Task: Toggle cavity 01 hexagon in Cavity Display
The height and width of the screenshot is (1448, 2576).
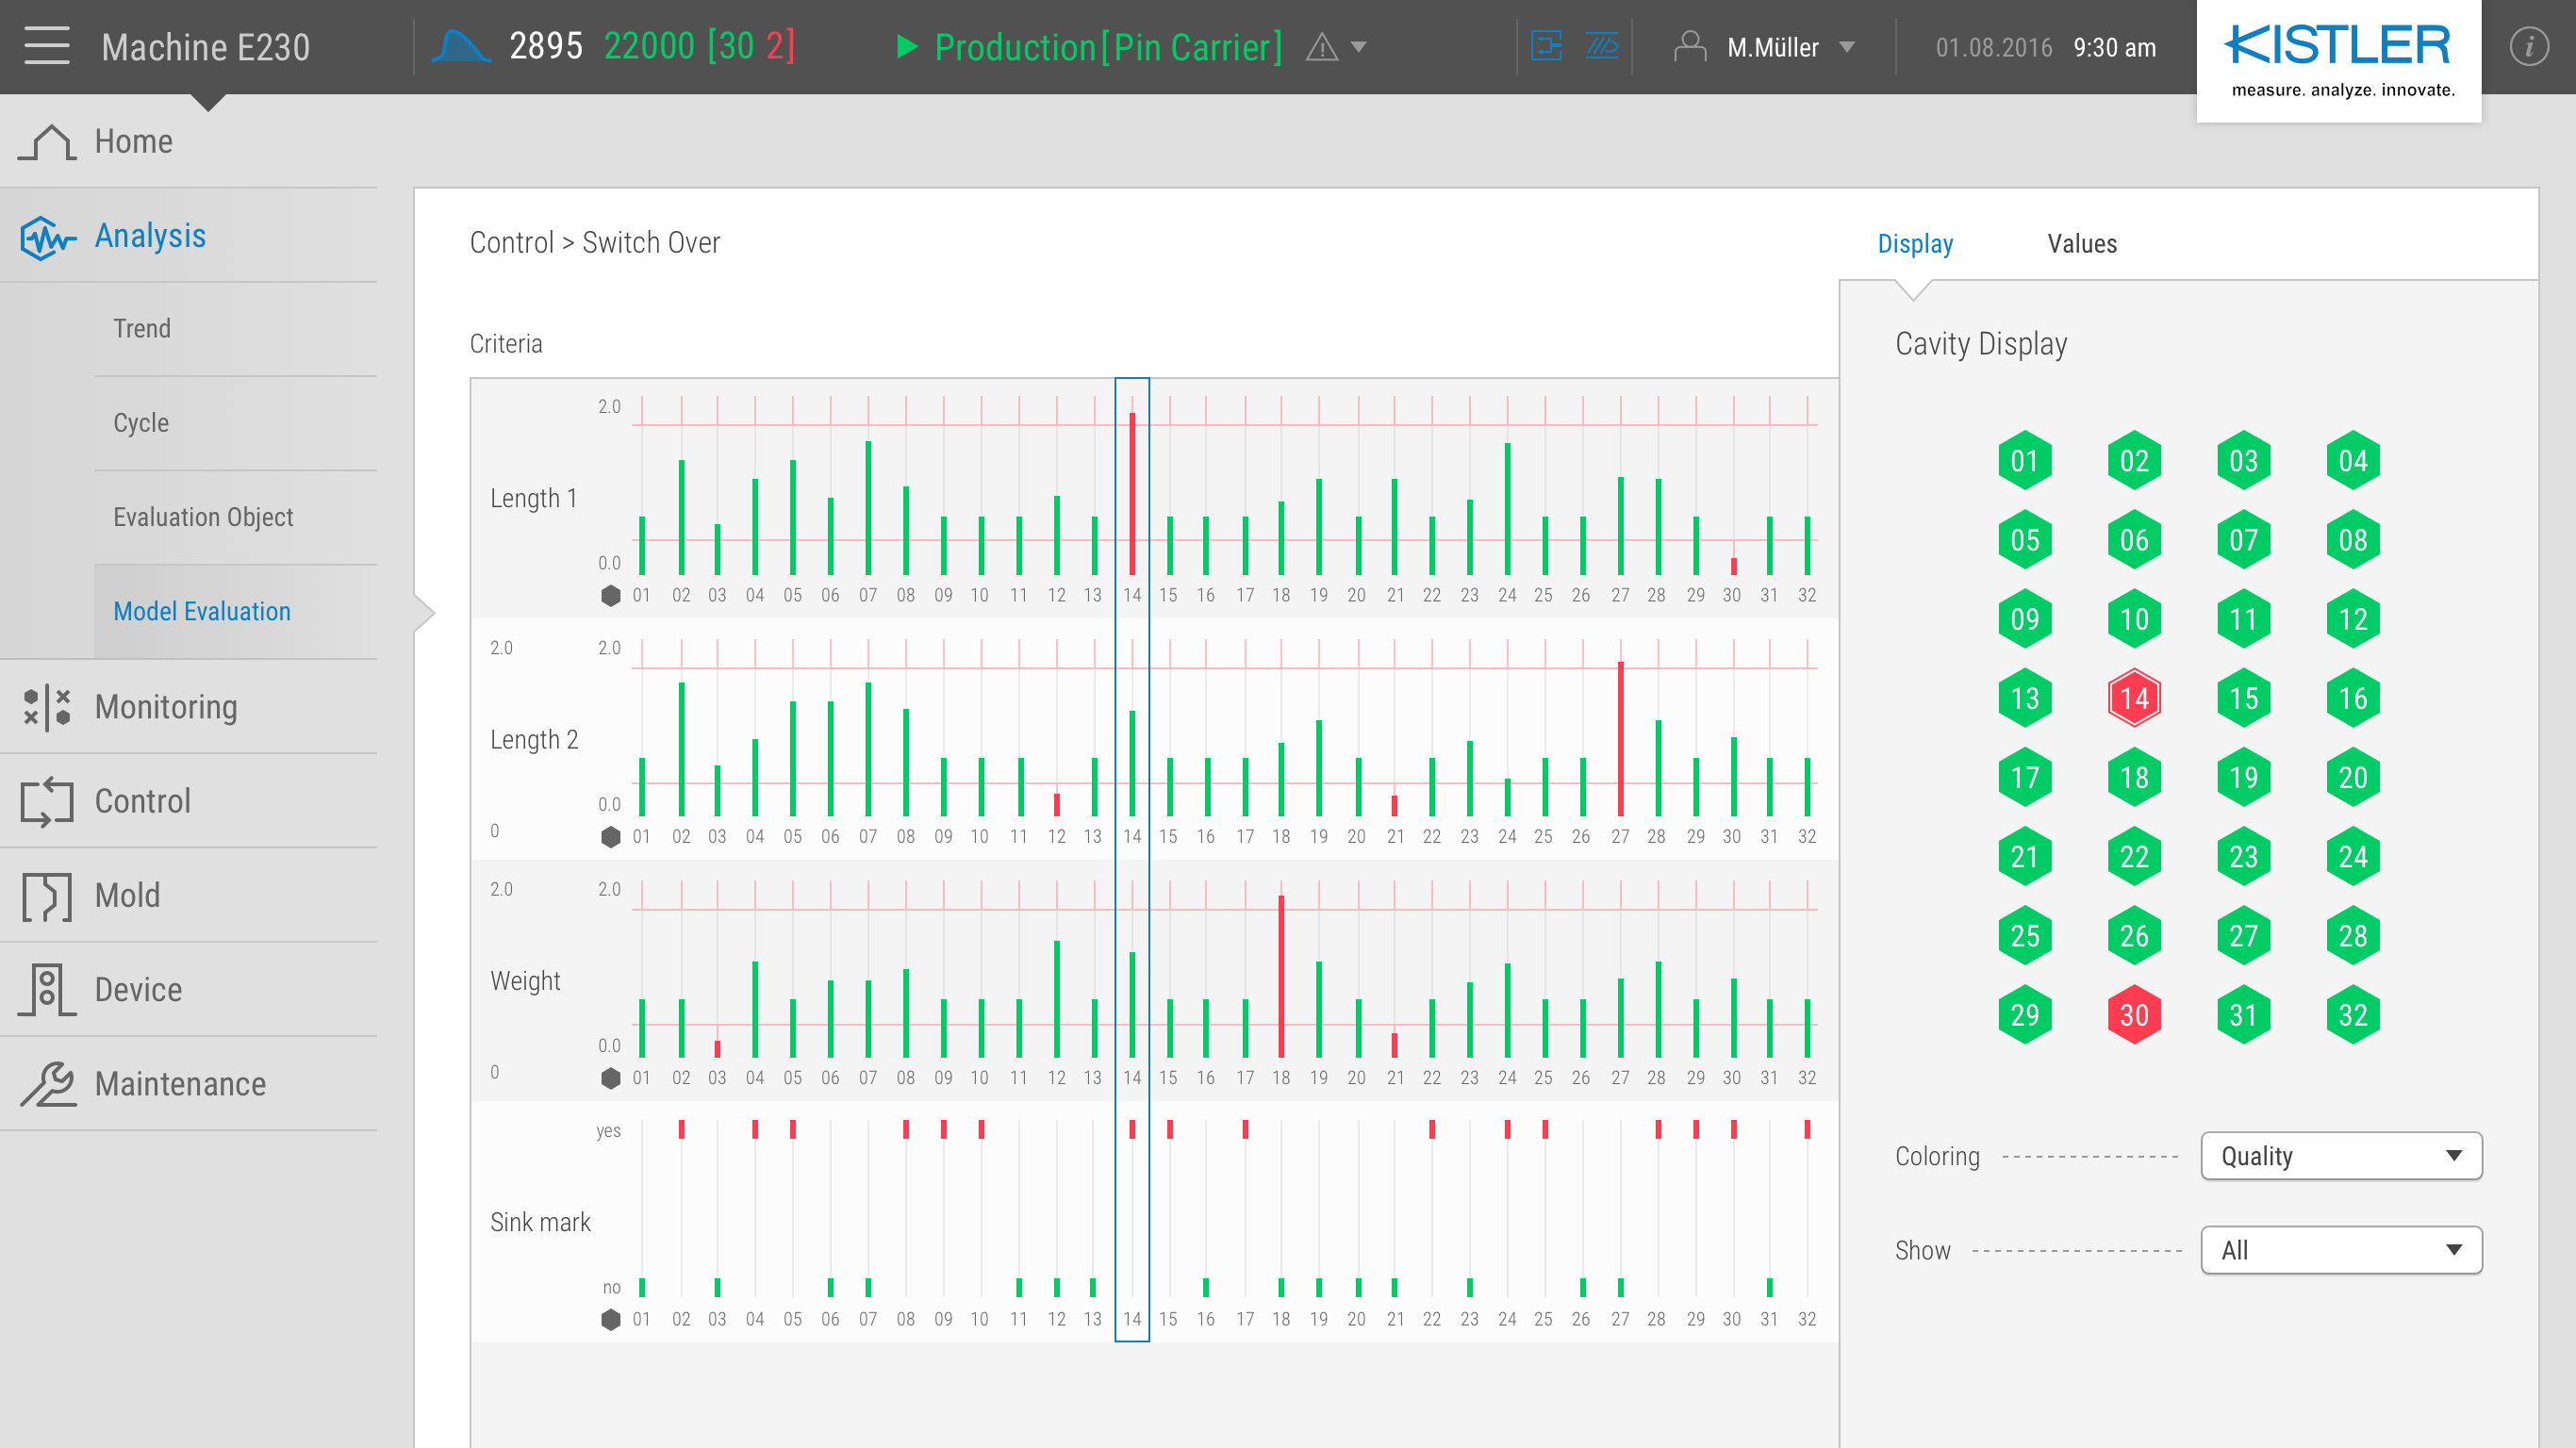Action: point(2024,461)
